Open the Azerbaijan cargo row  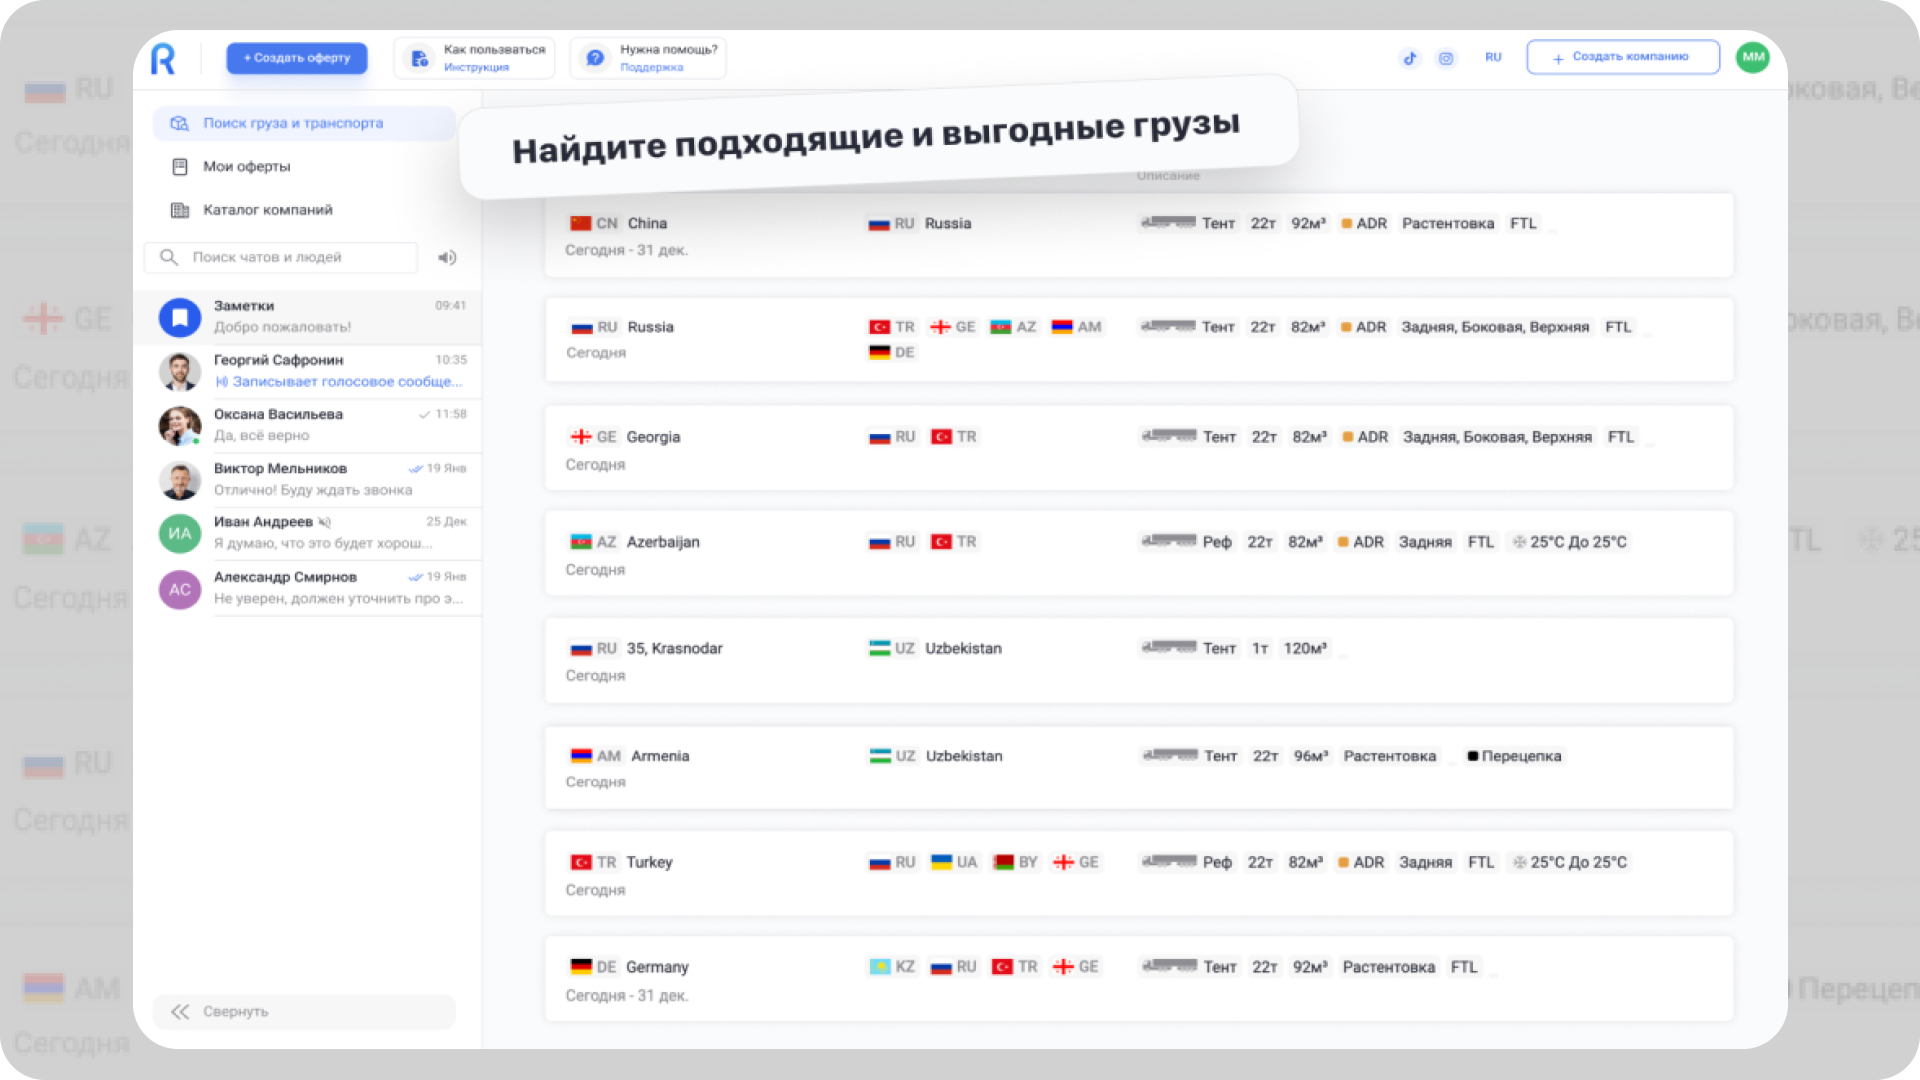point(1139,553)
